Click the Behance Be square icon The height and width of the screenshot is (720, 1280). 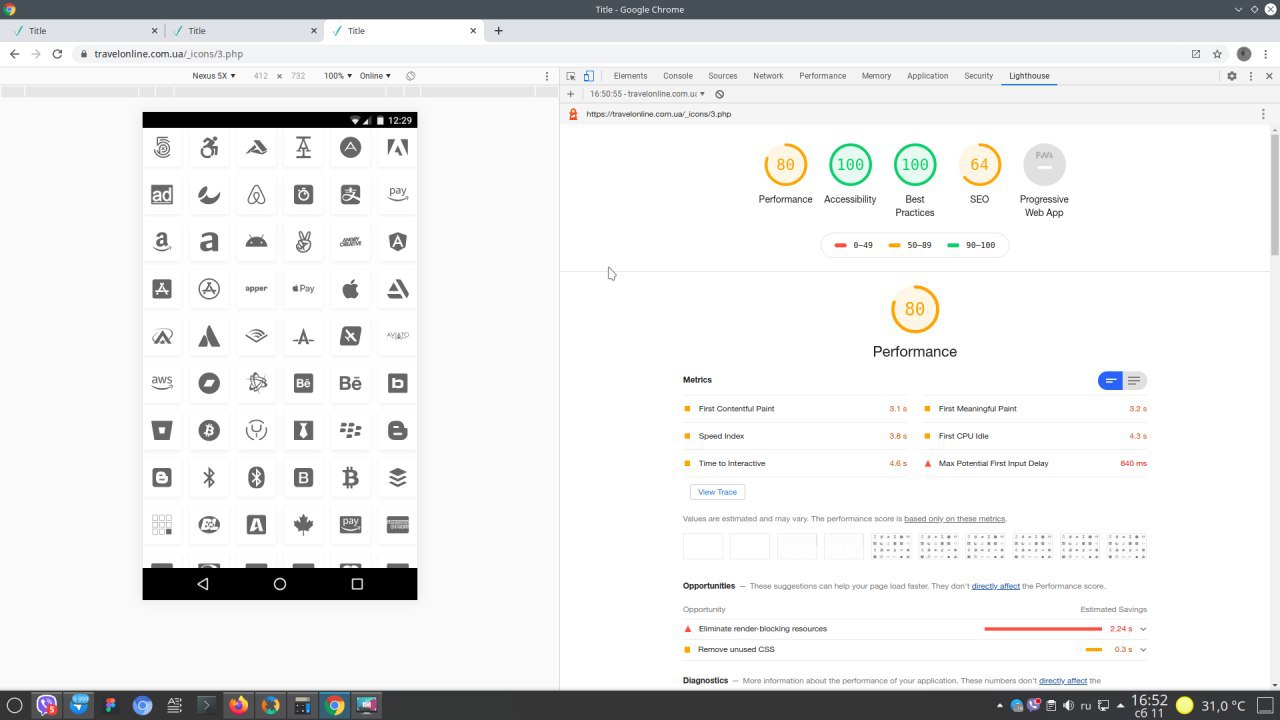coord(303,383)
